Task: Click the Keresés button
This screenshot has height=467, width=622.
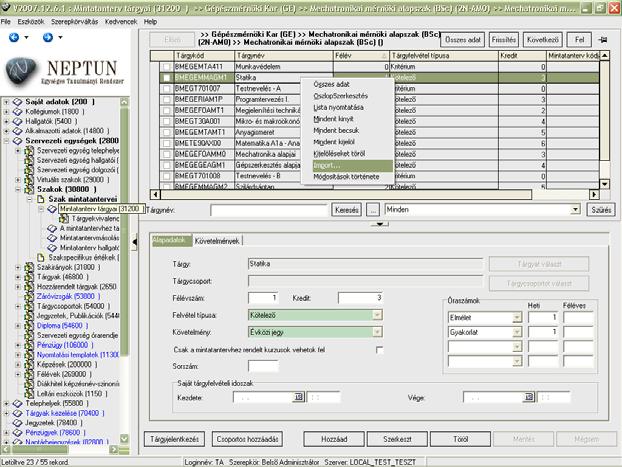Action: click(346, 209)
